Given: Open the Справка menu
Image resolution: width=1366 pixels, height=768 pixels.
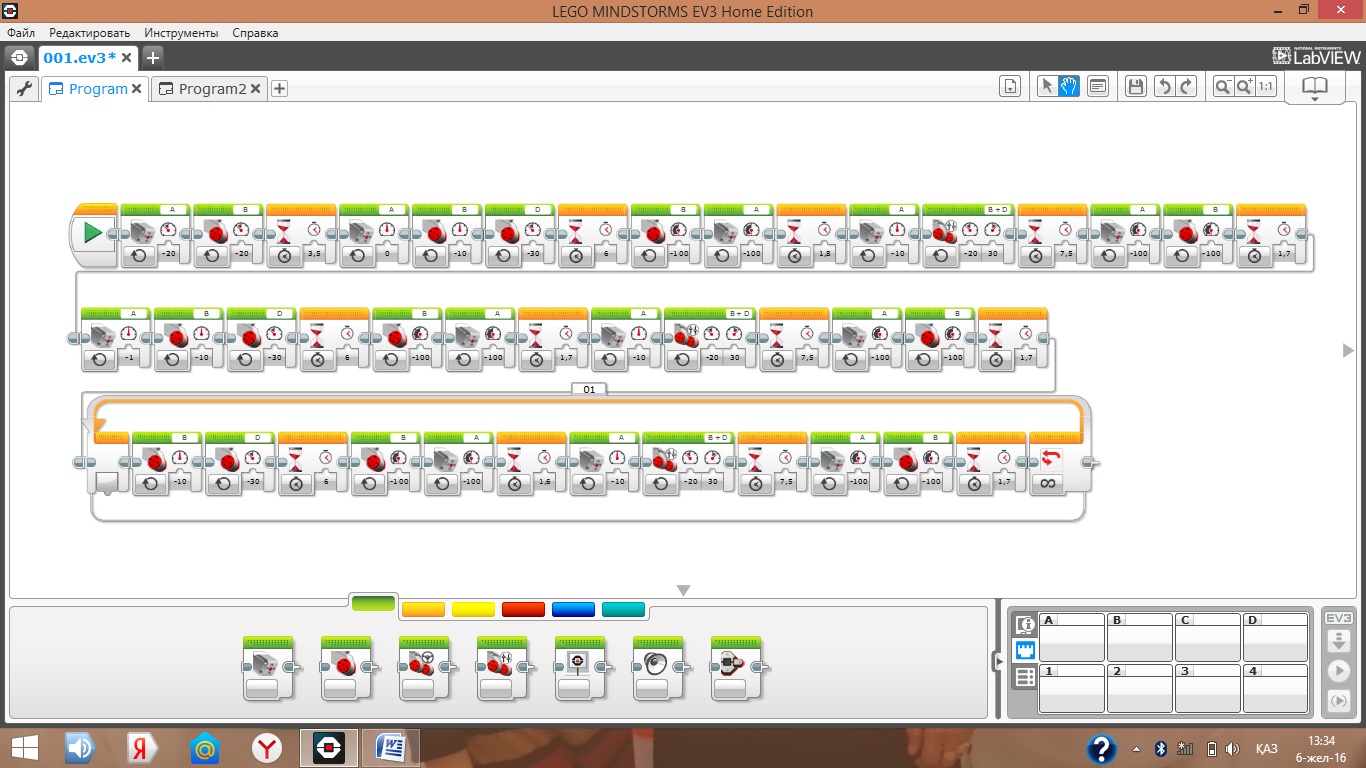Looking at the screenshot, I should [255, 33].
